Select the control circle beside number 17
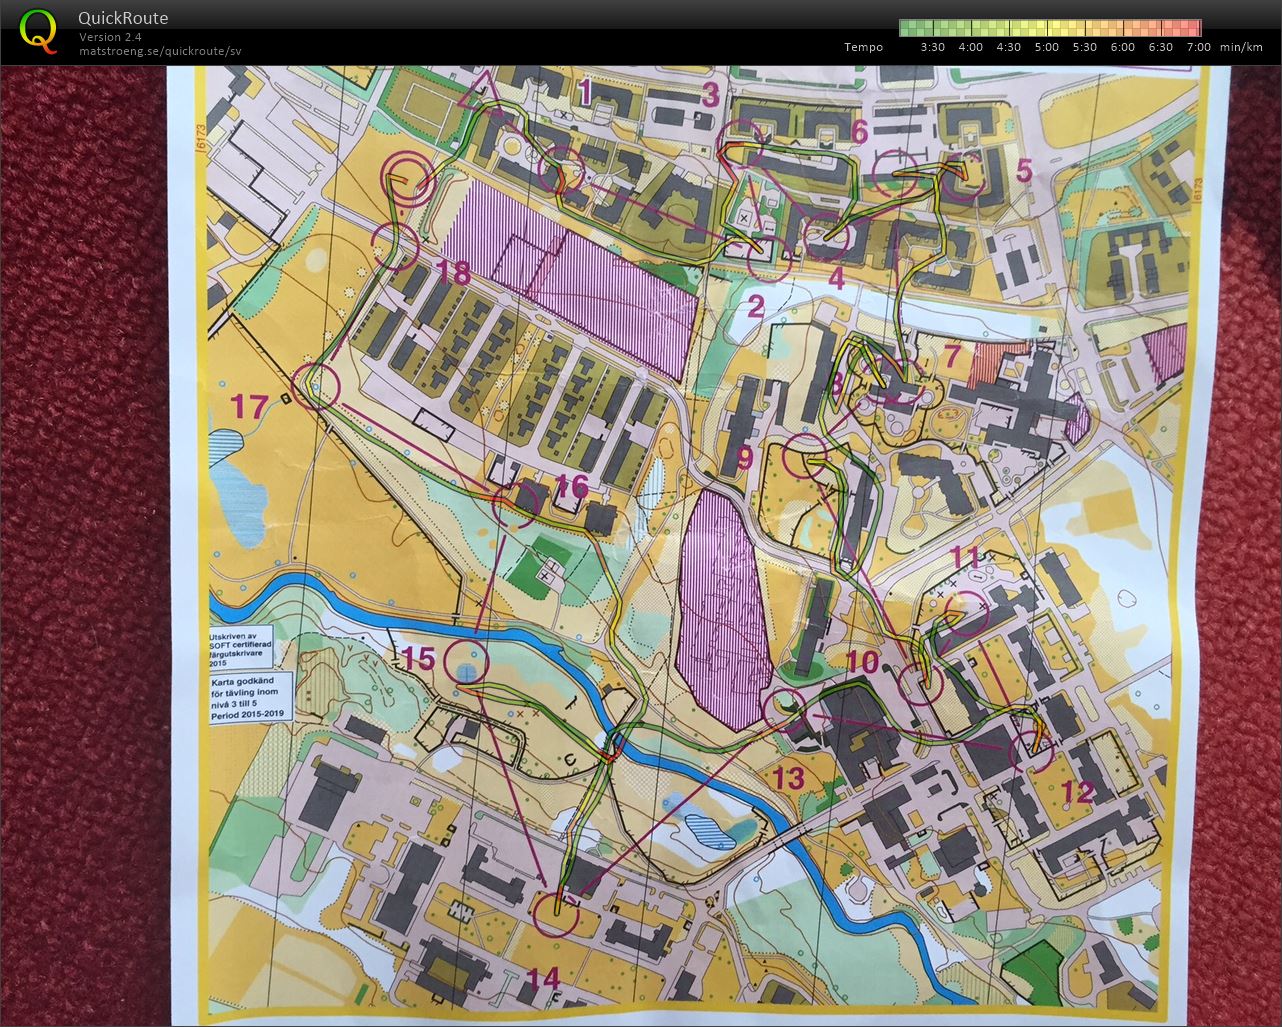The width and height of the screenshot is (1282, 1027). (315, 386)
